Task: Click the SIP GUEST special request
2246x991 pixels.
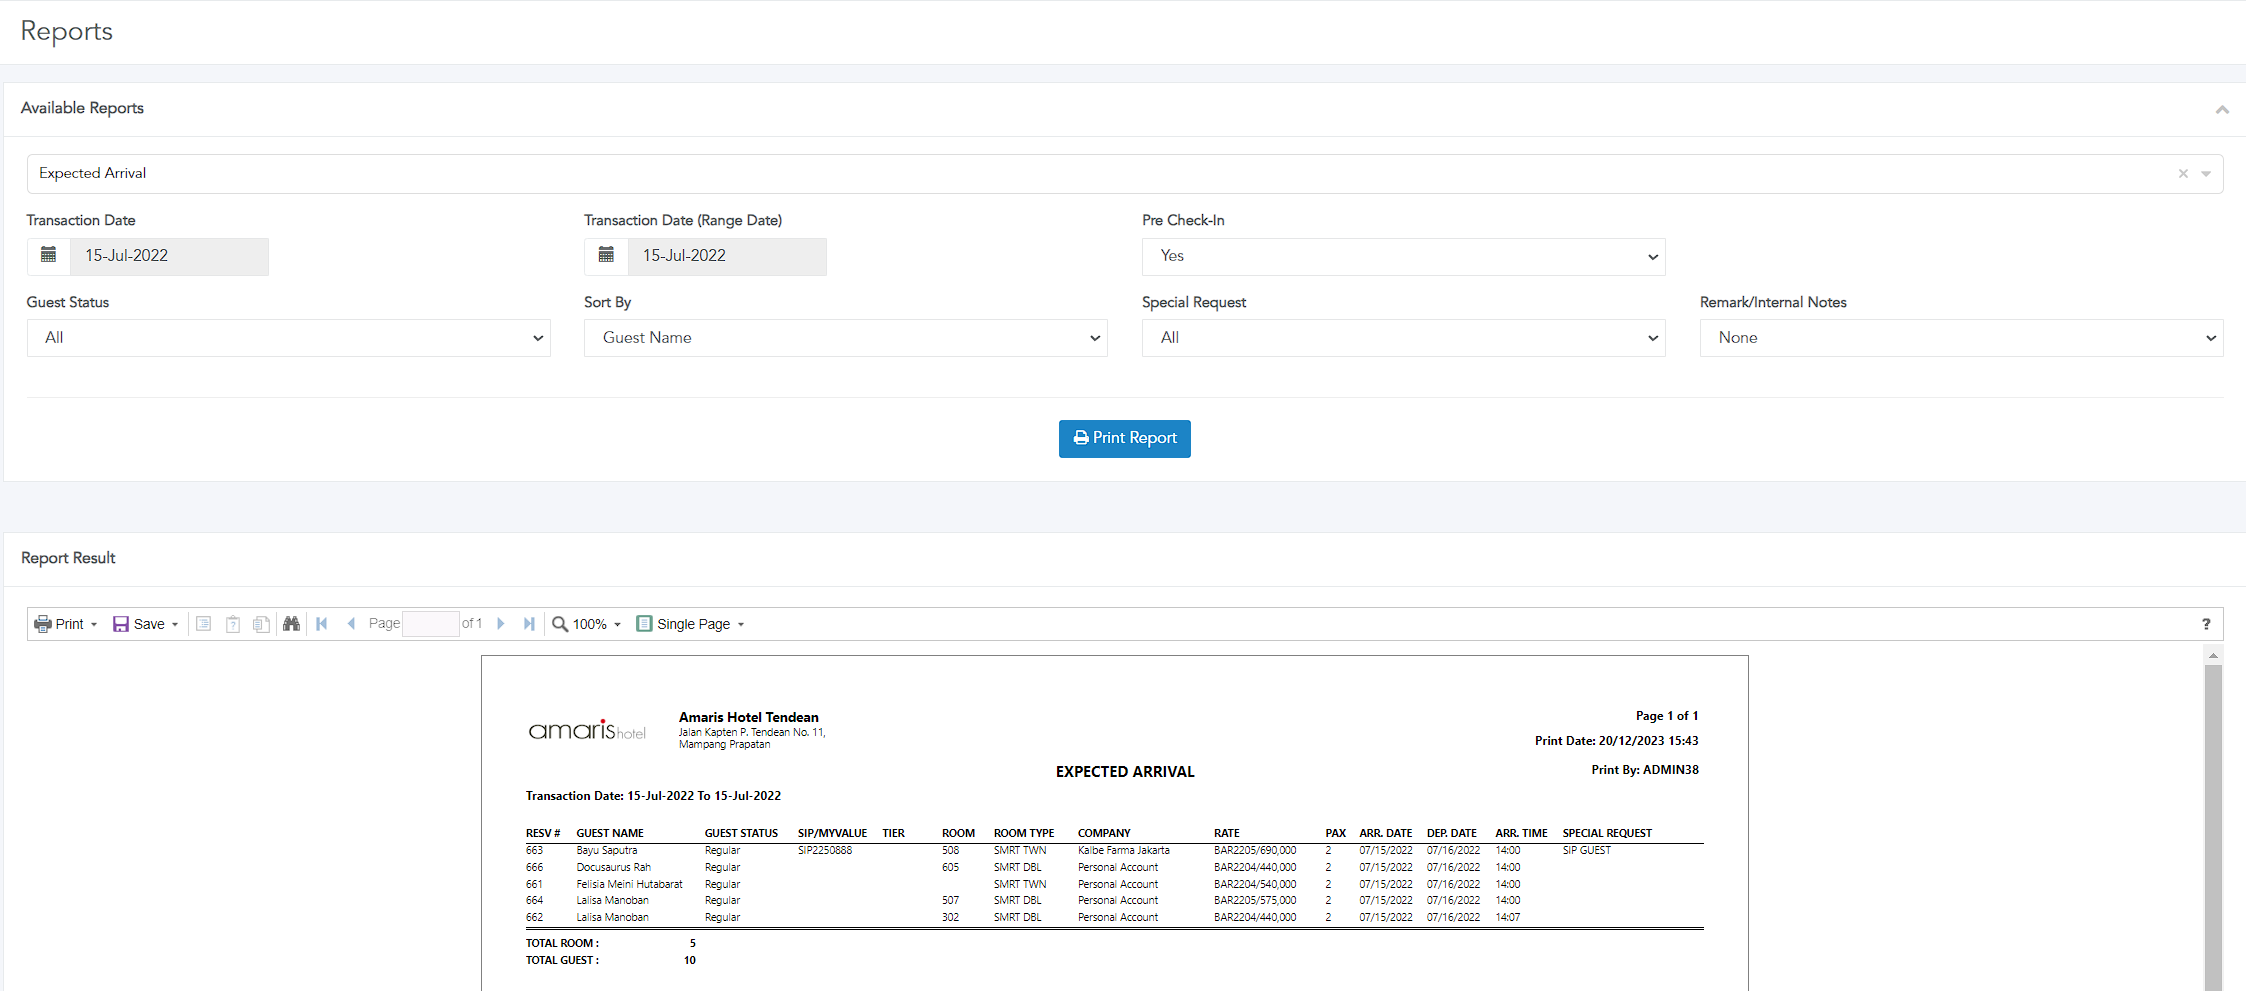Action: [1587, 851]
